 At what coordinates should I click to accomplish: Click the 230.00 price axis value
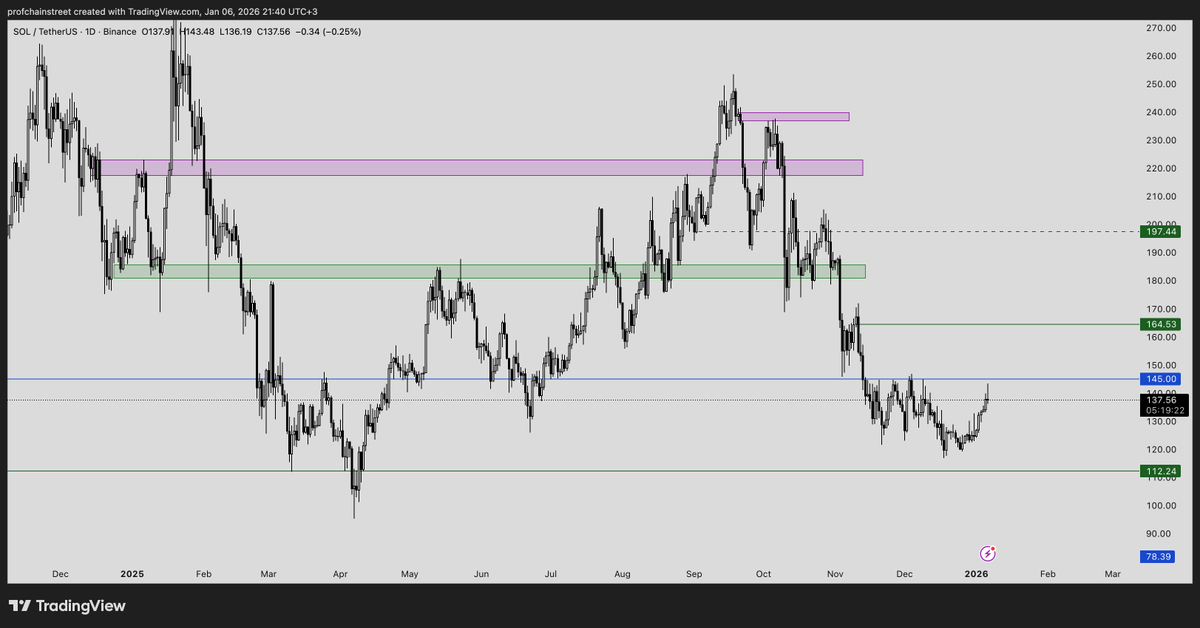tap(1161, 141)
